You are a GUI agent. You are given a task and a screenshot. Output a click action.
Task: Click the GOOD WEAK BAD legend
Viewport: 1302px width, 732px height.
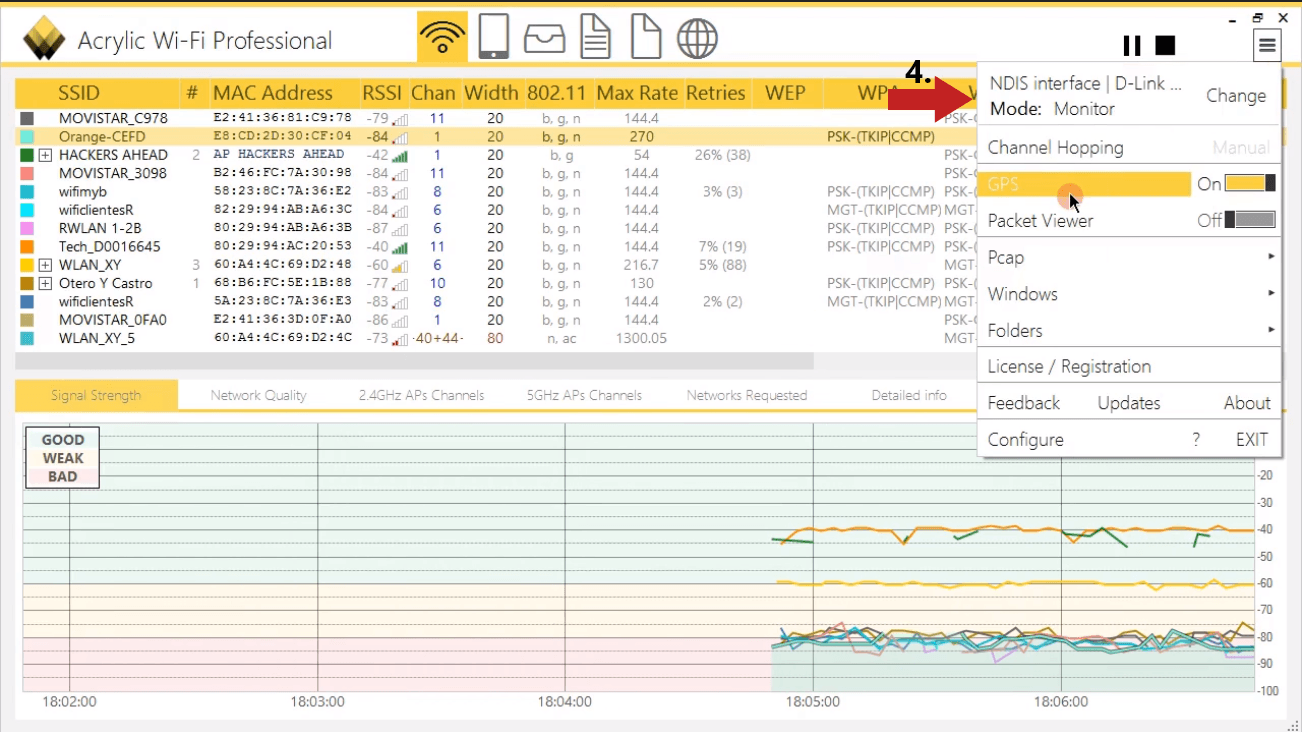62,458
